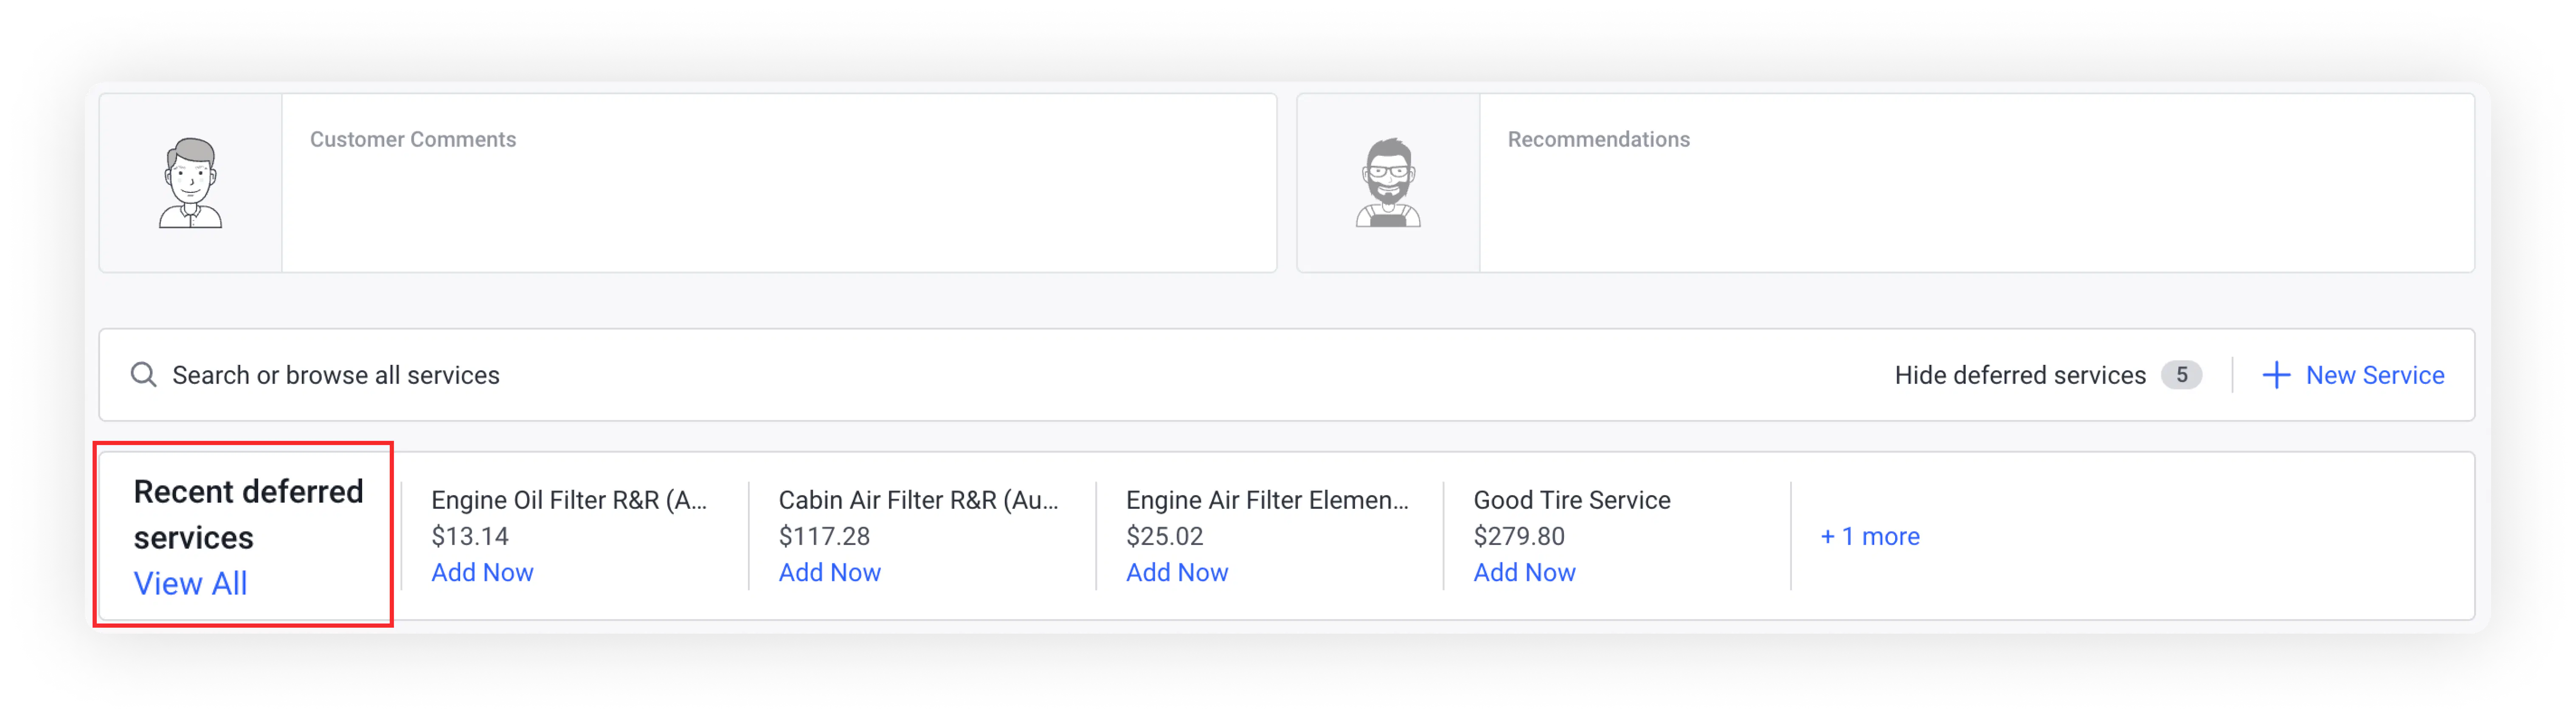Viewport: 2576px width, 722px height.
Task: Add Engine Air Filter Element now
Action: click(x=1176, y=572)
